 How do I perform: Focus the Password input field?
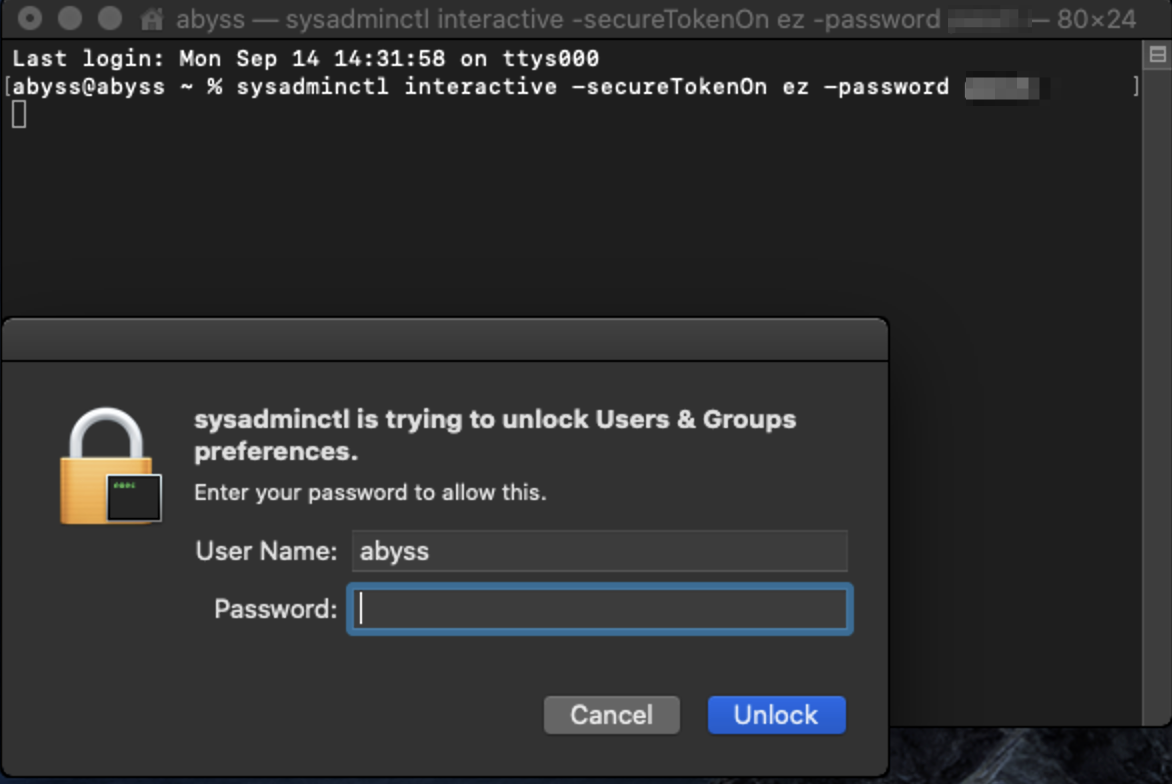tap(599, 609)
